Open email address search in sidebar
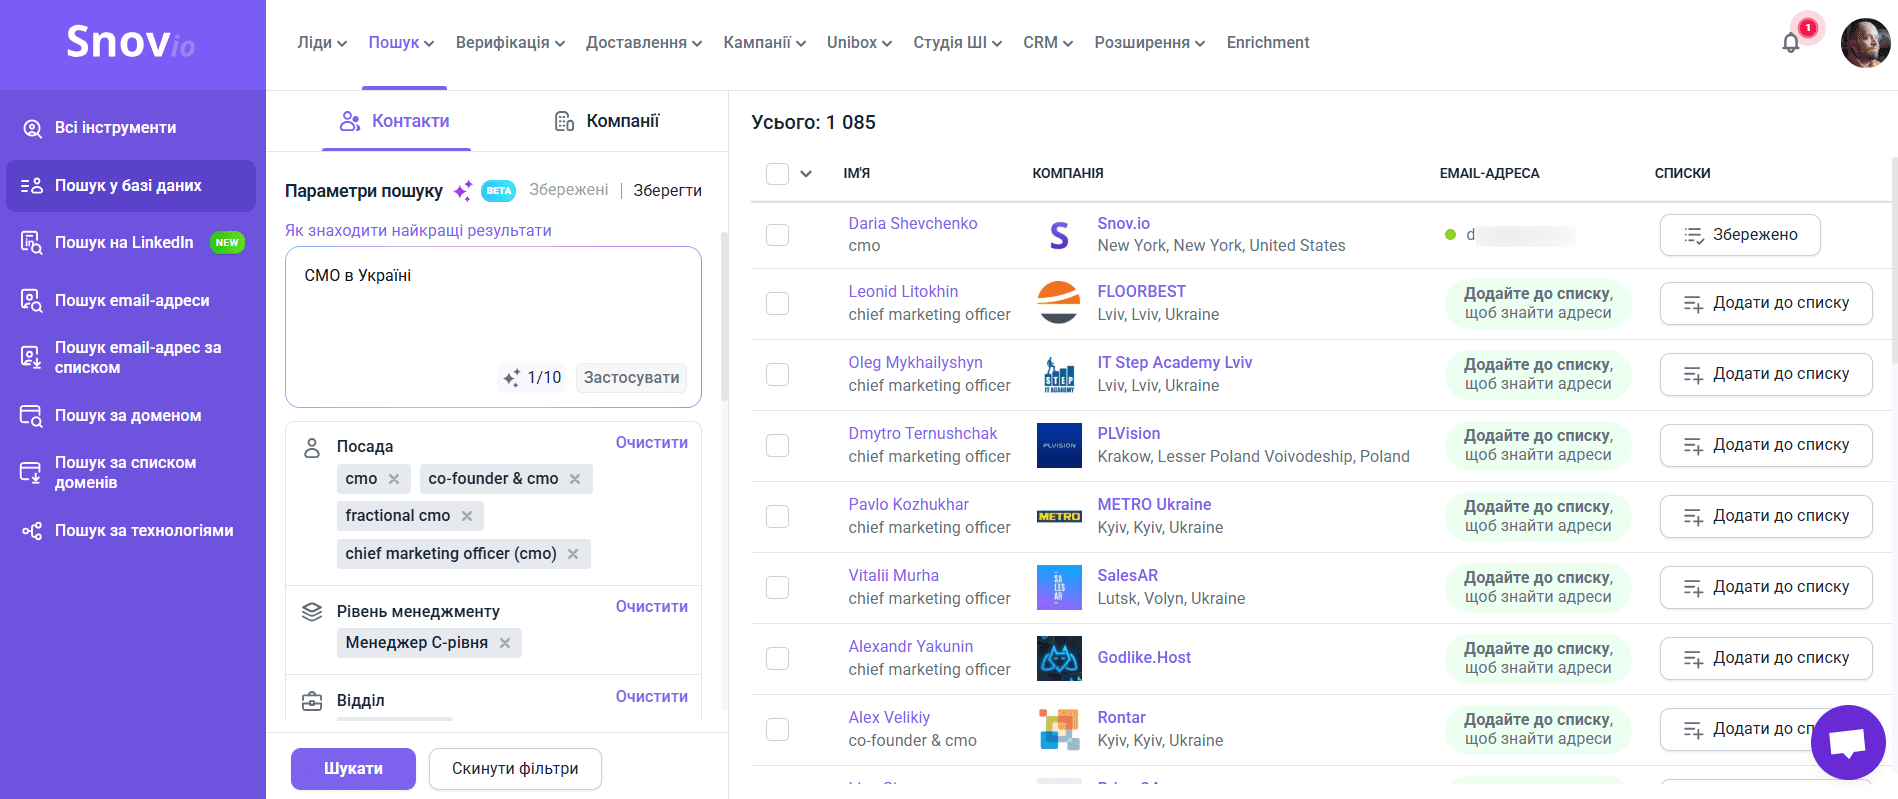The width and height of the screenshot is (1898, 799). pos(131,300)
